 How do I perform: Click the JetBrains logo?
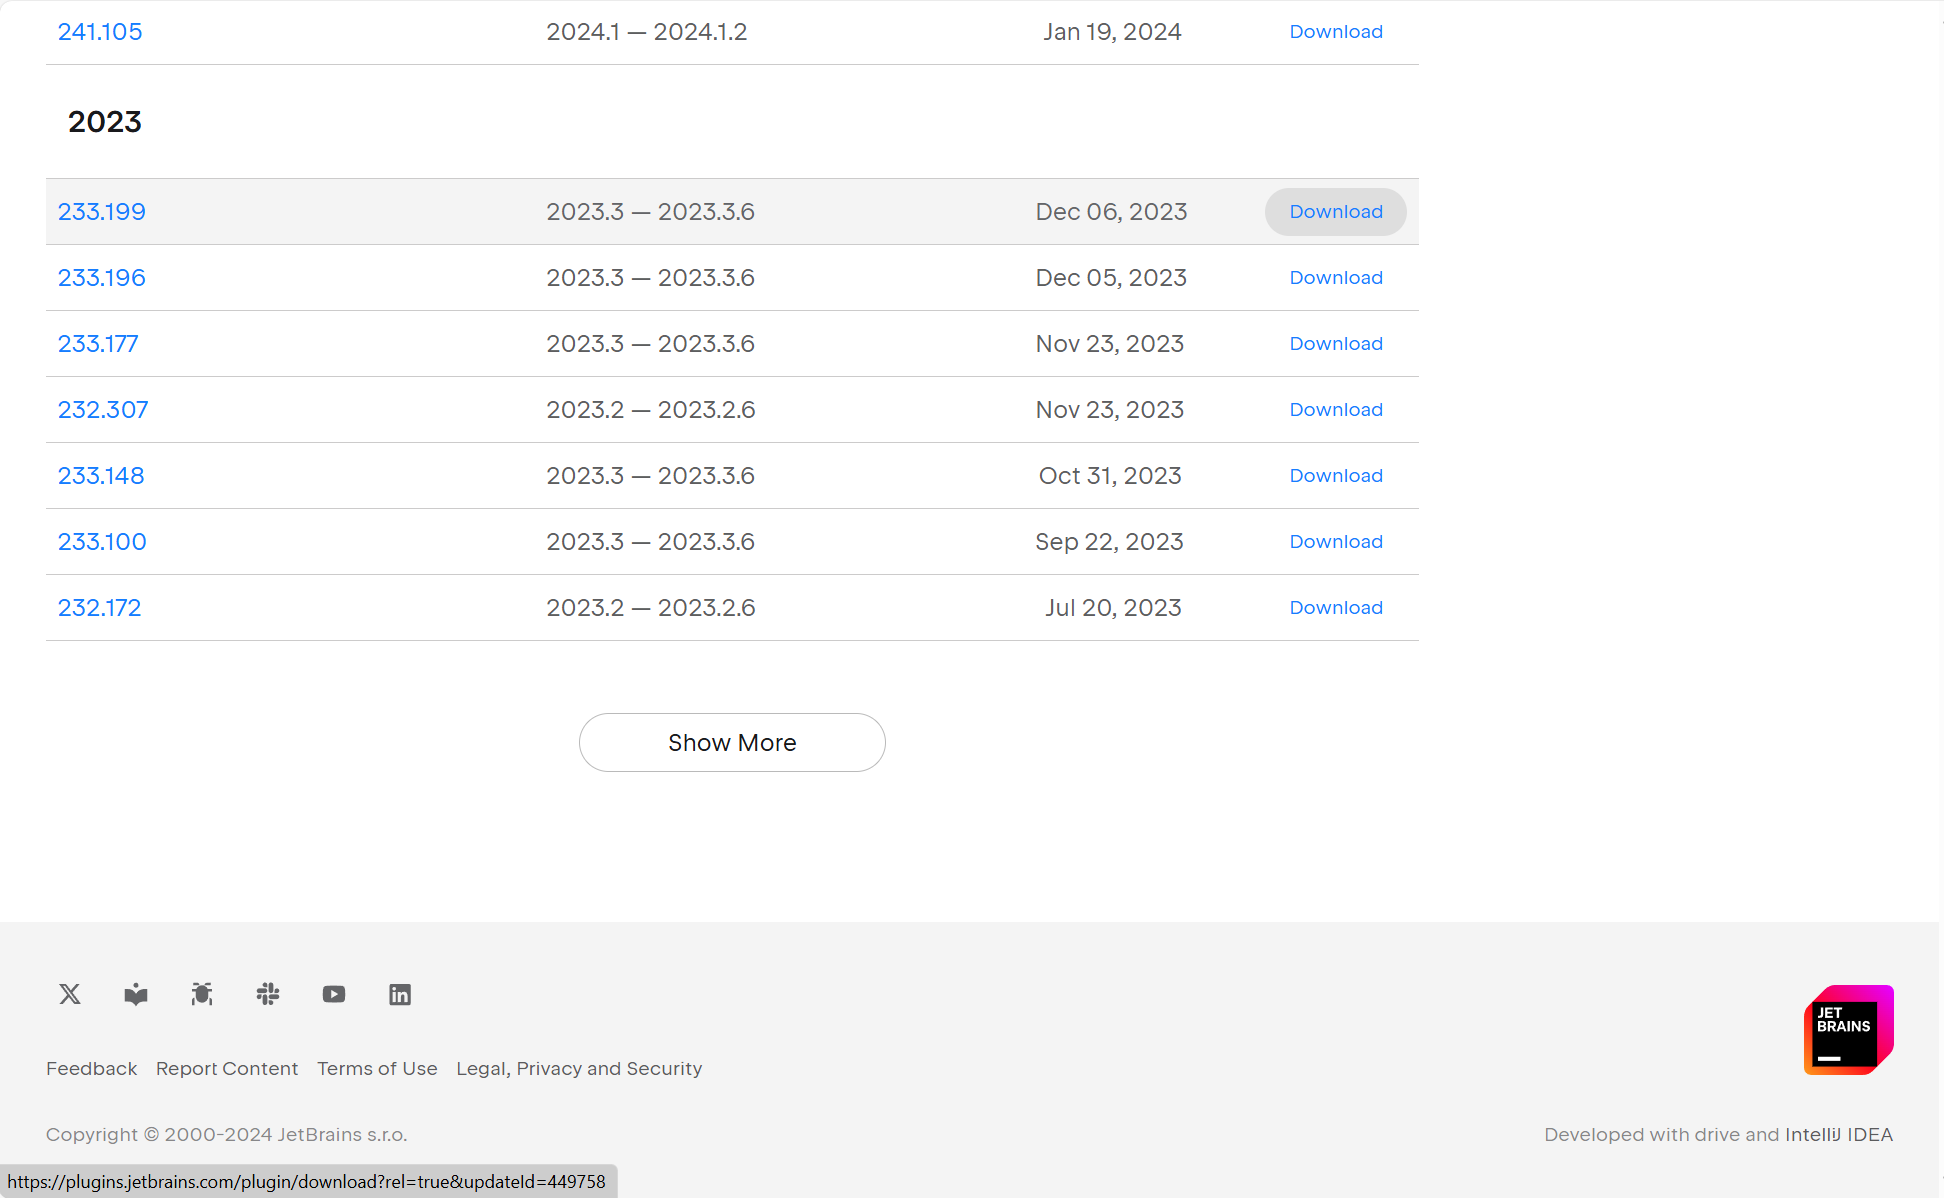(1848, 1030)
